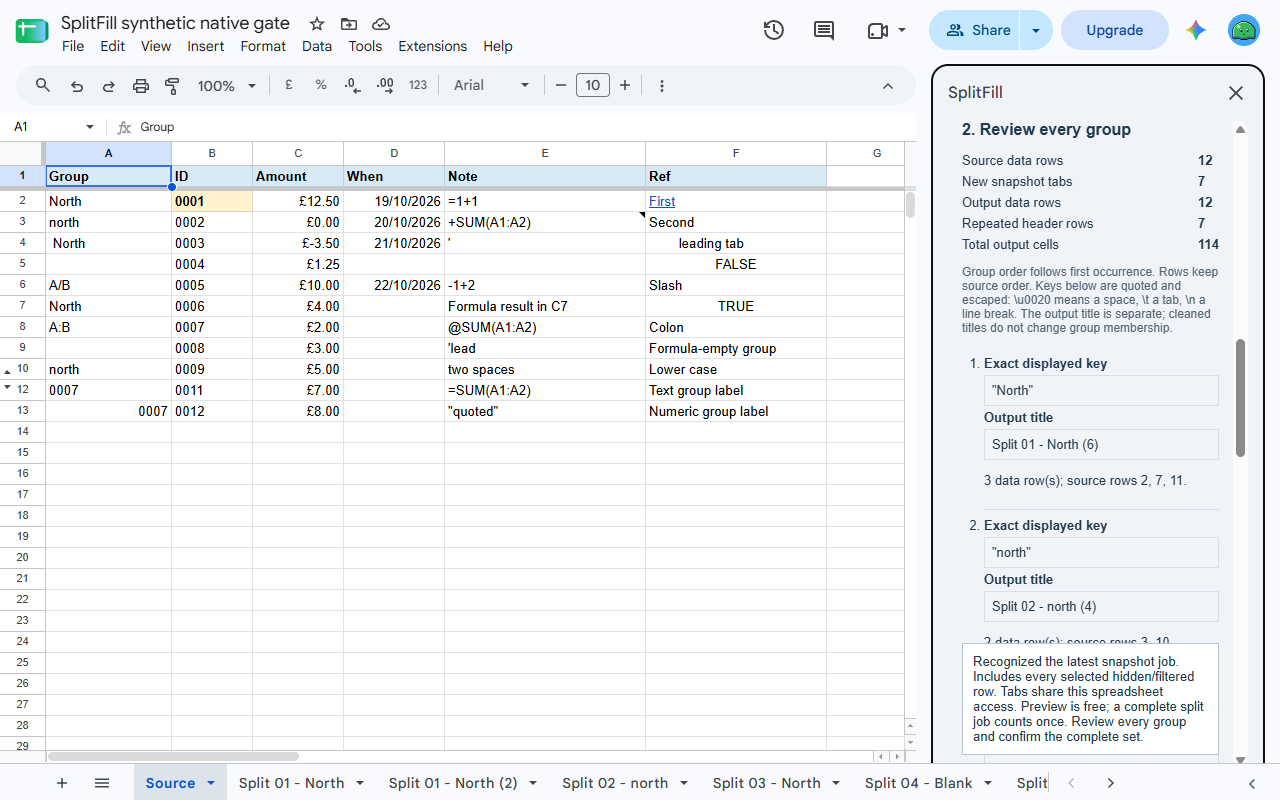Open the Format menu
This screenshot has width=1280, height=800.
point(263,46)
